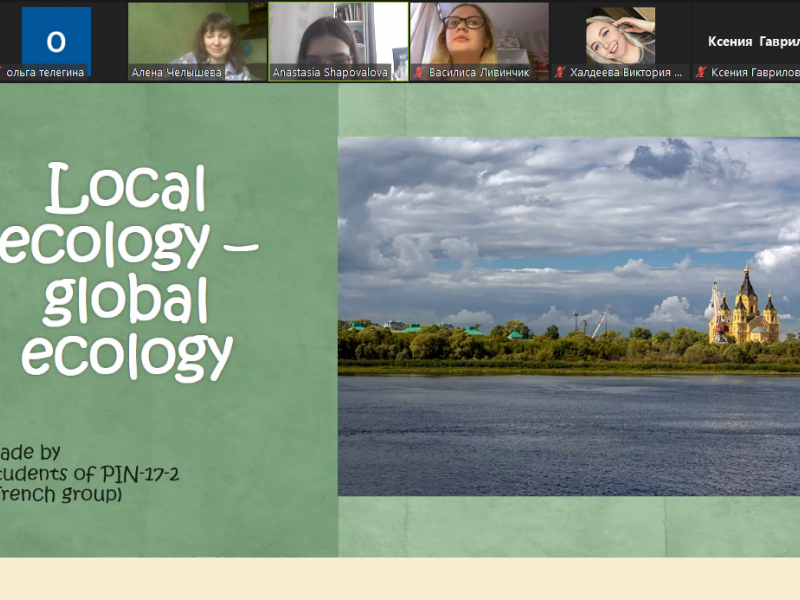Click the yellow cathedral in the photo

click(745, 308)
